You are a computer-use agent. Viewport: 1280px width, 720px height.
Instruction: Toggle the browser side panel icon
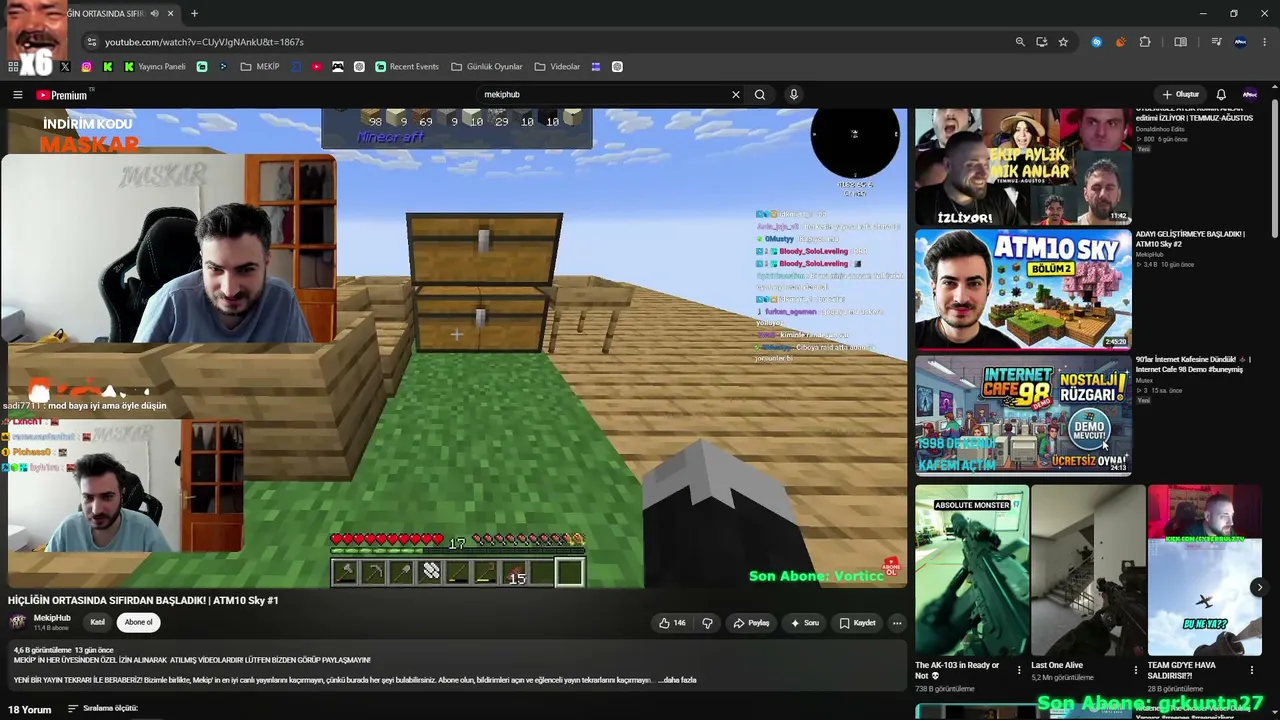1181,42
